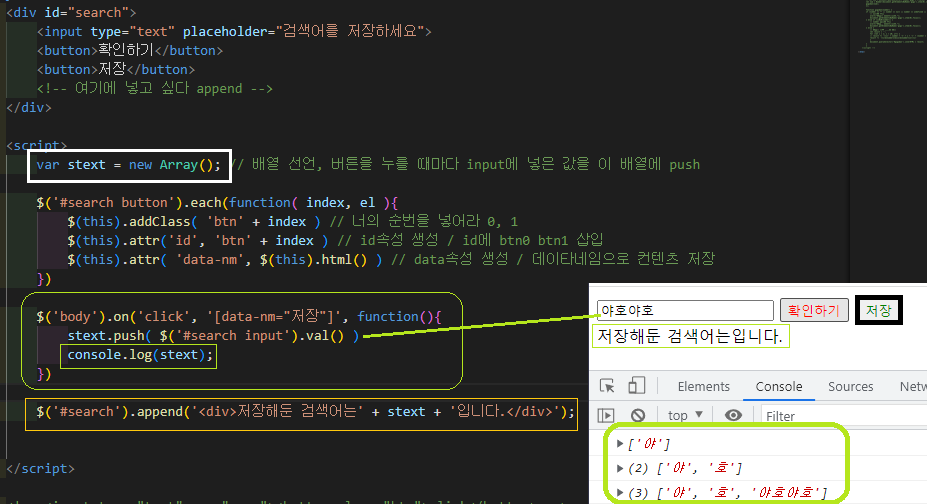Toggle the device toolbar icon
The width and height of the screenshot is (927, 504).
pos(636,386)
